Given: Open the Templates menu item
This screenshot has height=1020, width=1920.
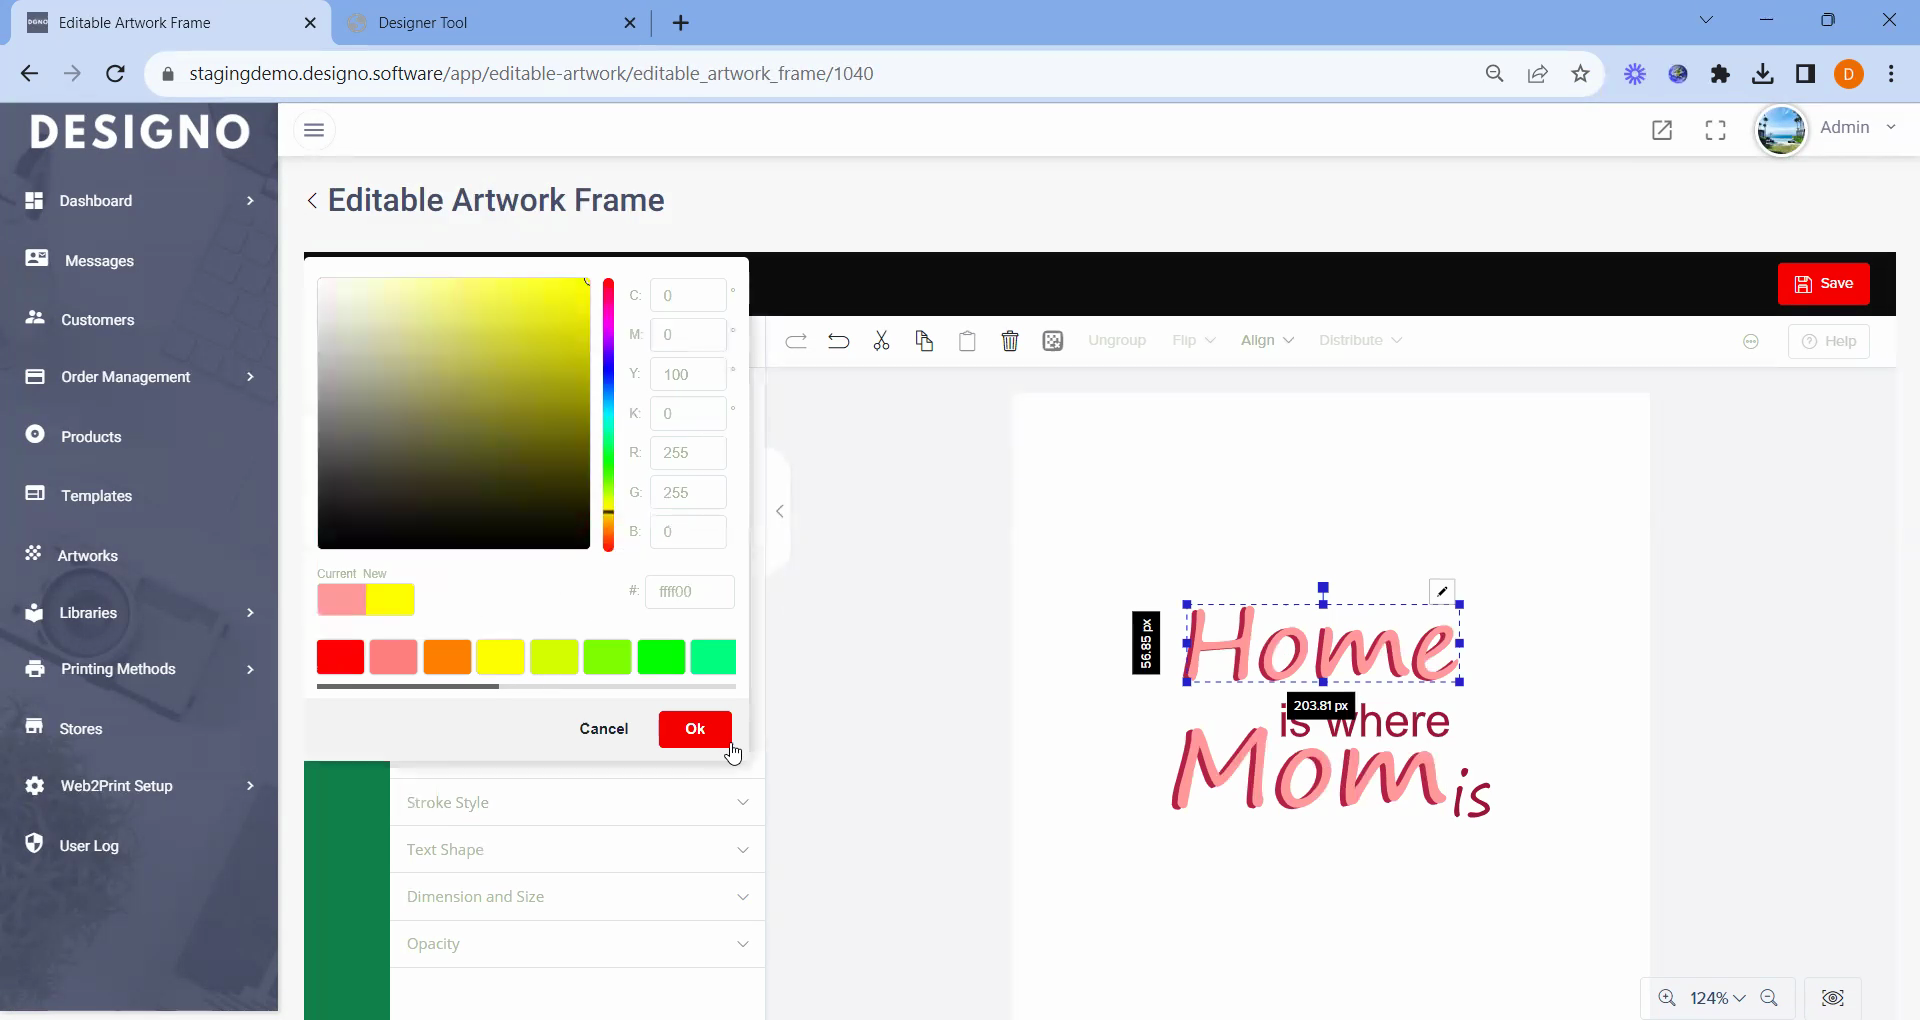Looking at the screenshot, I should 96,496.
